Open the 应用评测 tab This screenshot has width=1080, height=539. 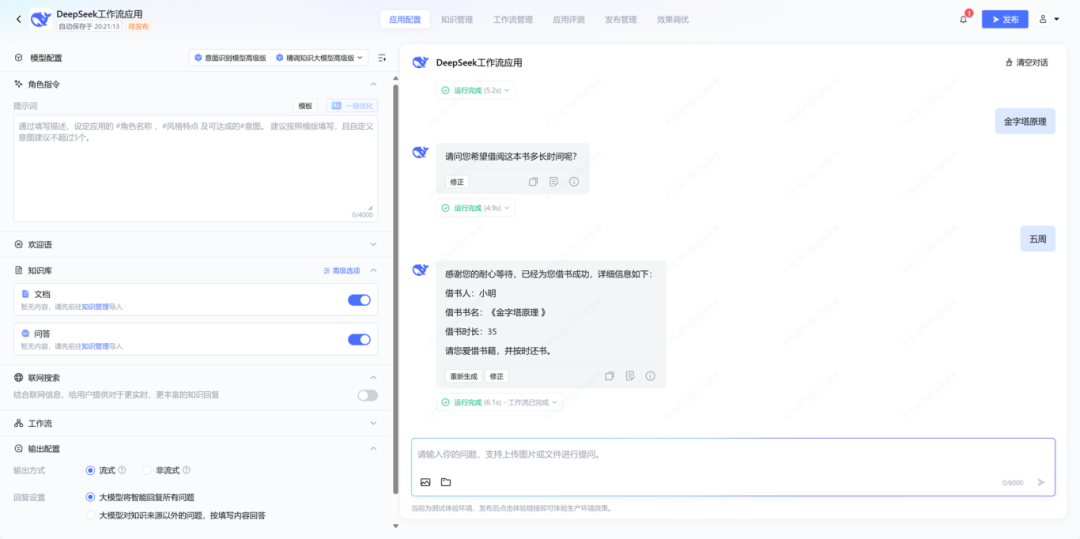tap(569, 20)
